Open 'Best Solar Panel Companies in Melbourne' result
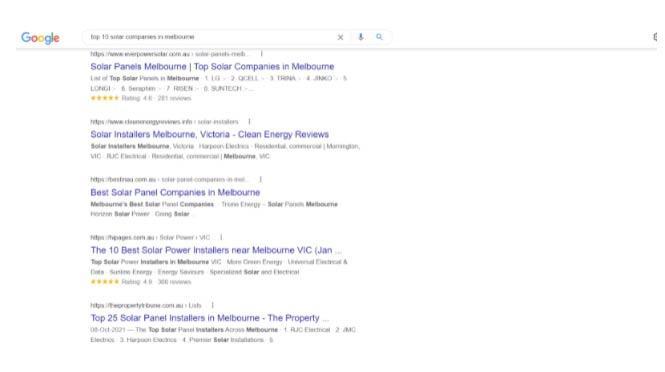Screen dimensions: 665x372 [x=175, y=193]
